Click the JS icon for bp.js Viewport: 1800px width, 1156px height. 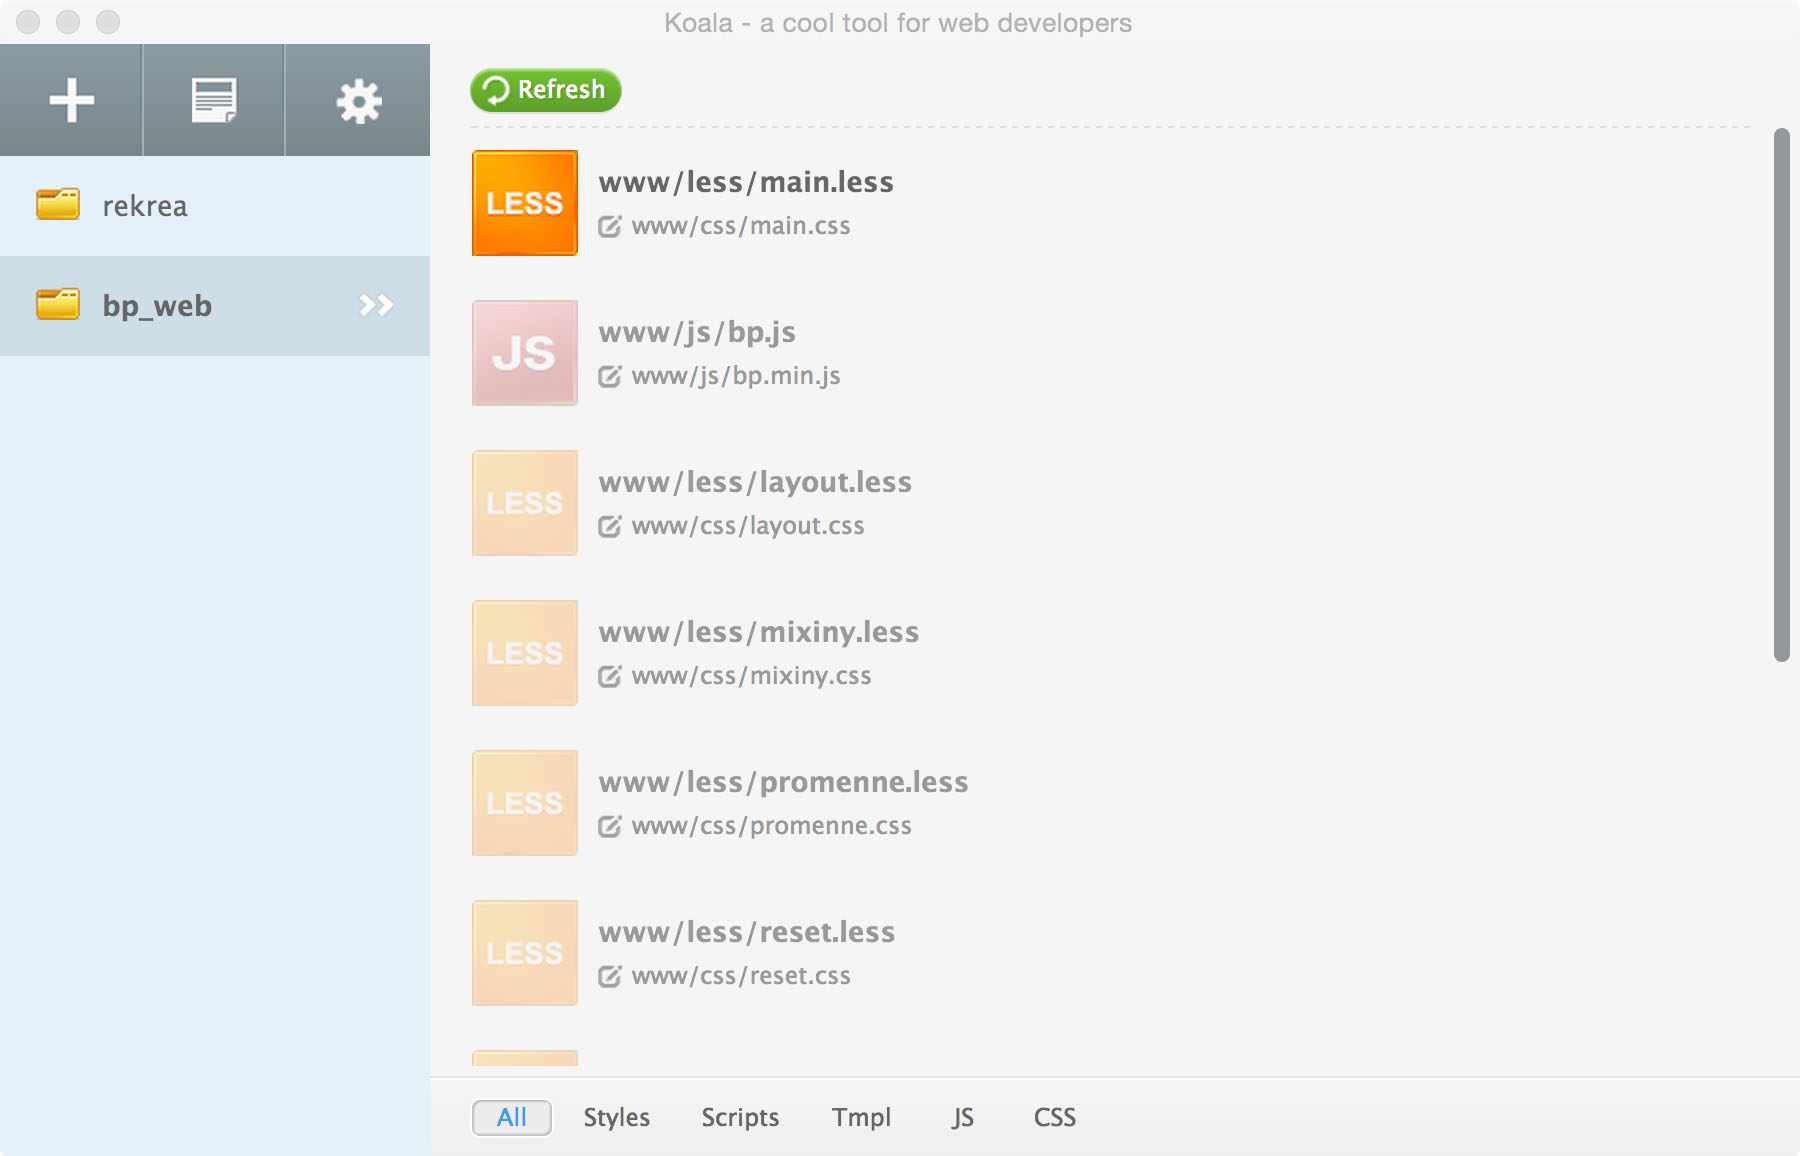coord(524,353)
